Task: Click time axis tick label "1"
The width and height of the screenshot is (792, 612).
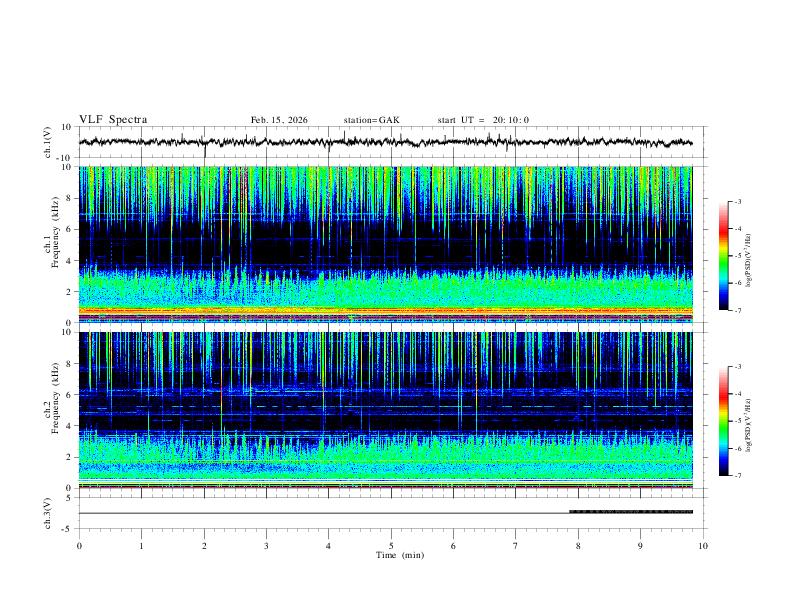Action: pos(141,546)
